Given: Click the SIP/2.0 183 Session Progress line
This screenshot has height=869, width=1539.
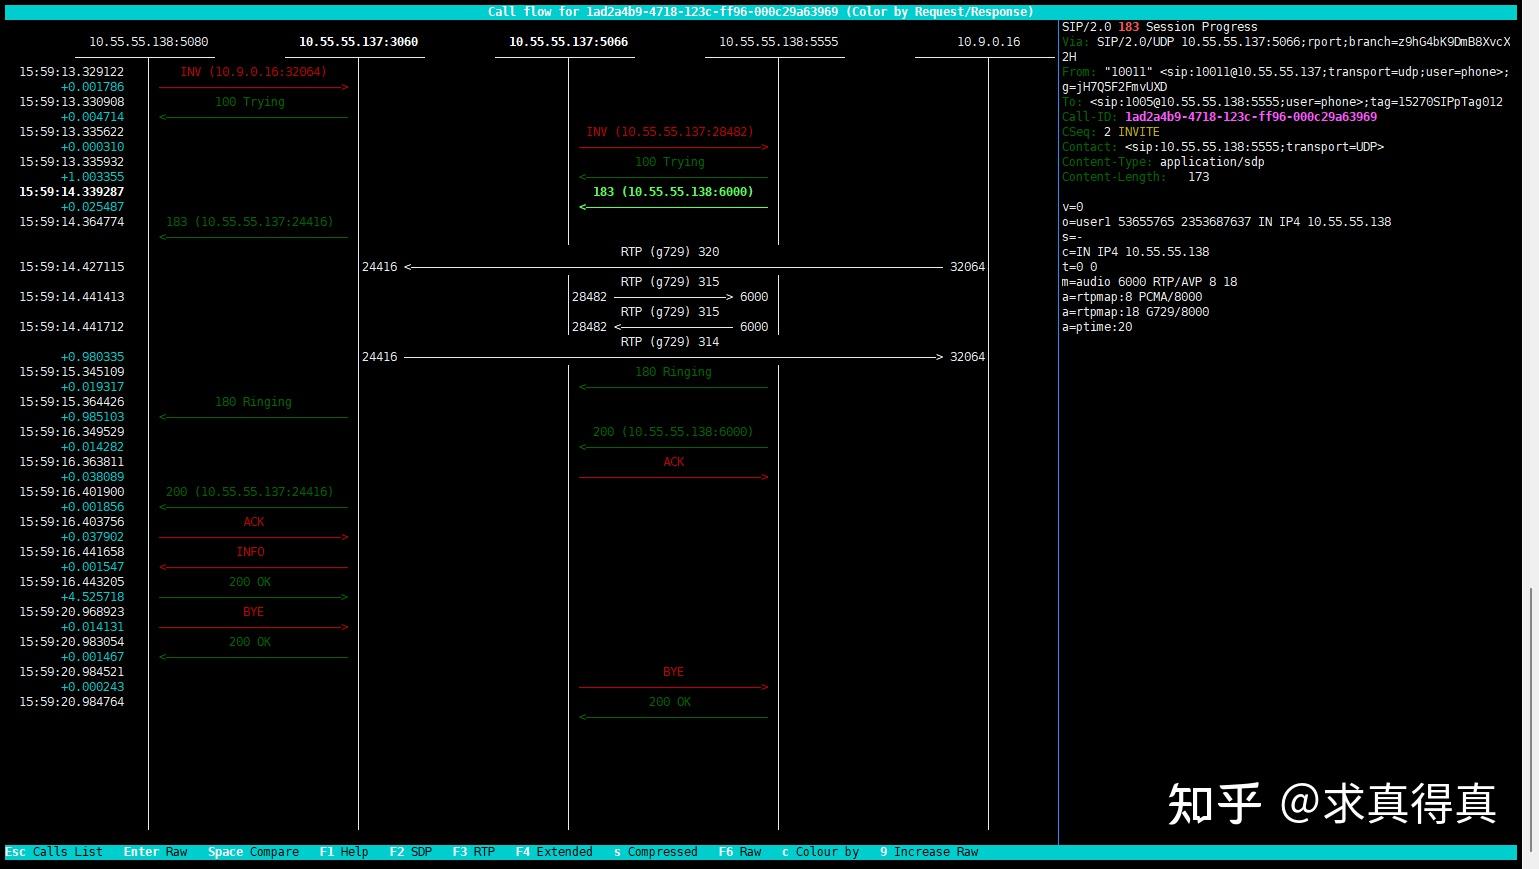Looking at the screenshot, I should (x=1160, y=27).
